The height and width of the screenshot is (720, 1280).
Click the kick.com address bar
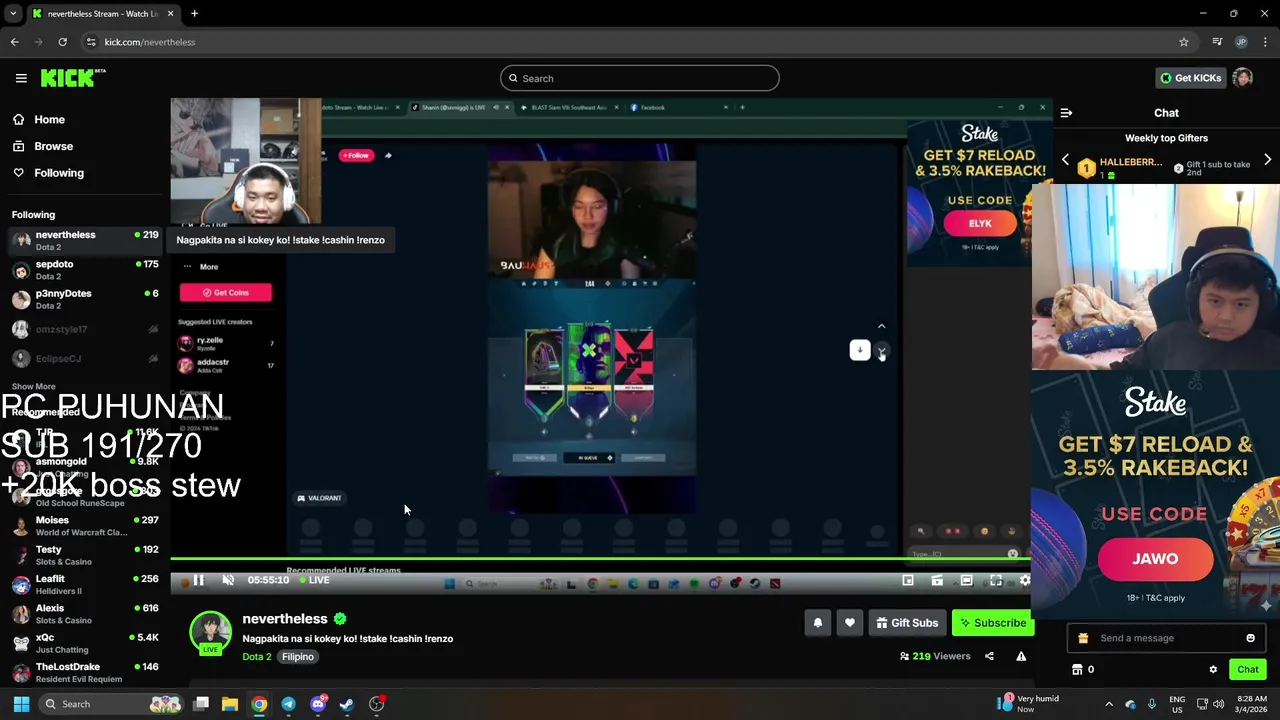(630, 42)
